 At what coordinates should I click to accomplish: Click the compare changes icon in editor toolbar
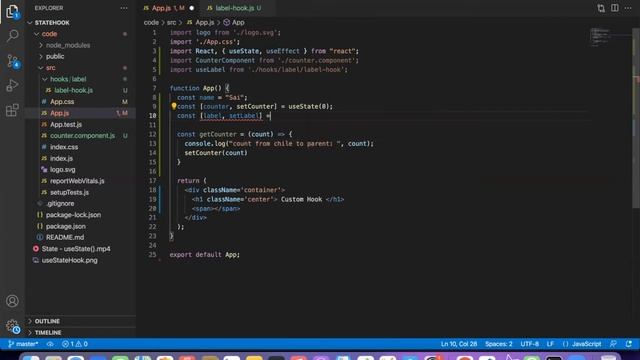(601, 8)
